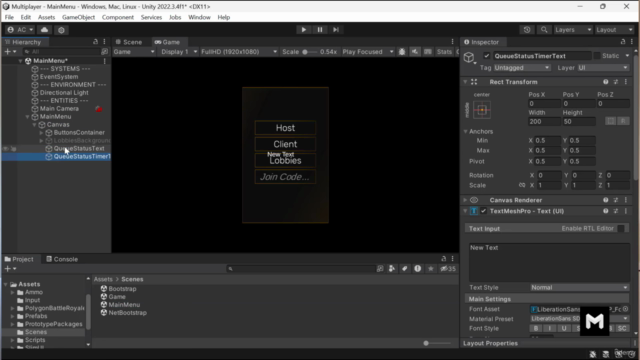The height and width of the screenshot is (360, 640).
Task: Open the Play Focused dropdown
Action: 368,52
